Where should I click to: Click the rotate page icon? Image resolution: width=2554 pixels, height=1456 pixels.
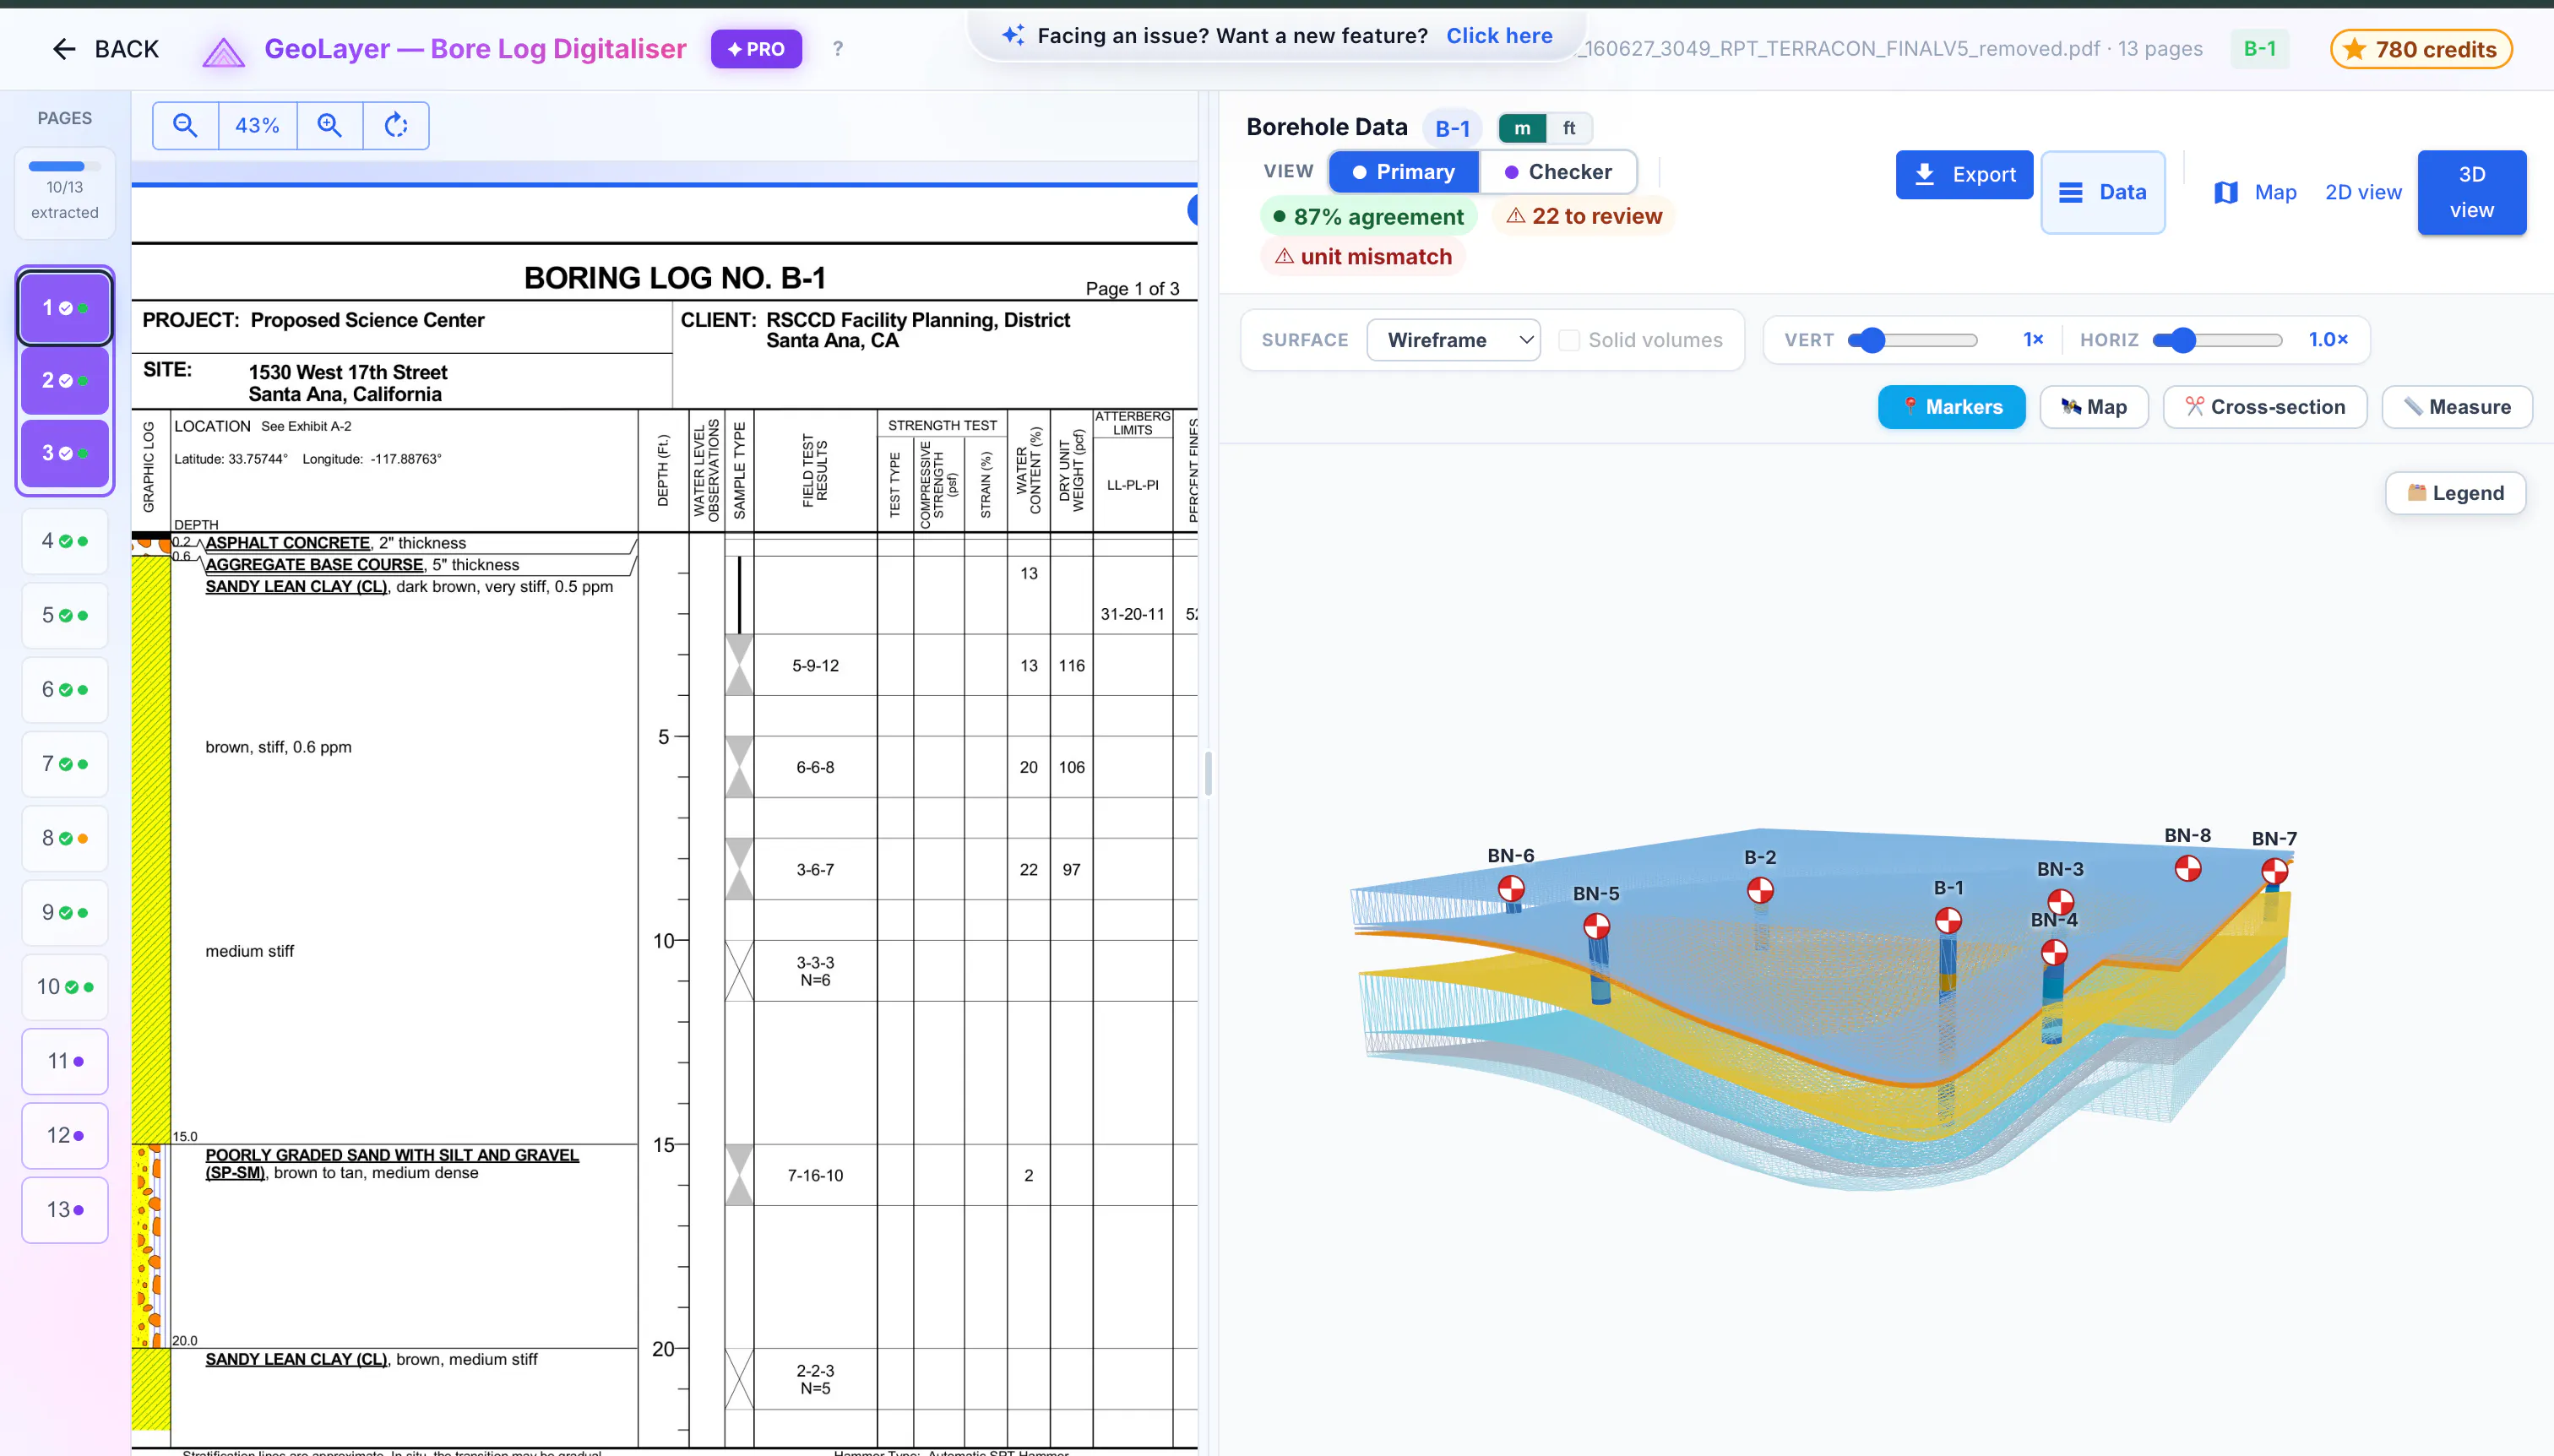coord(396,125)
